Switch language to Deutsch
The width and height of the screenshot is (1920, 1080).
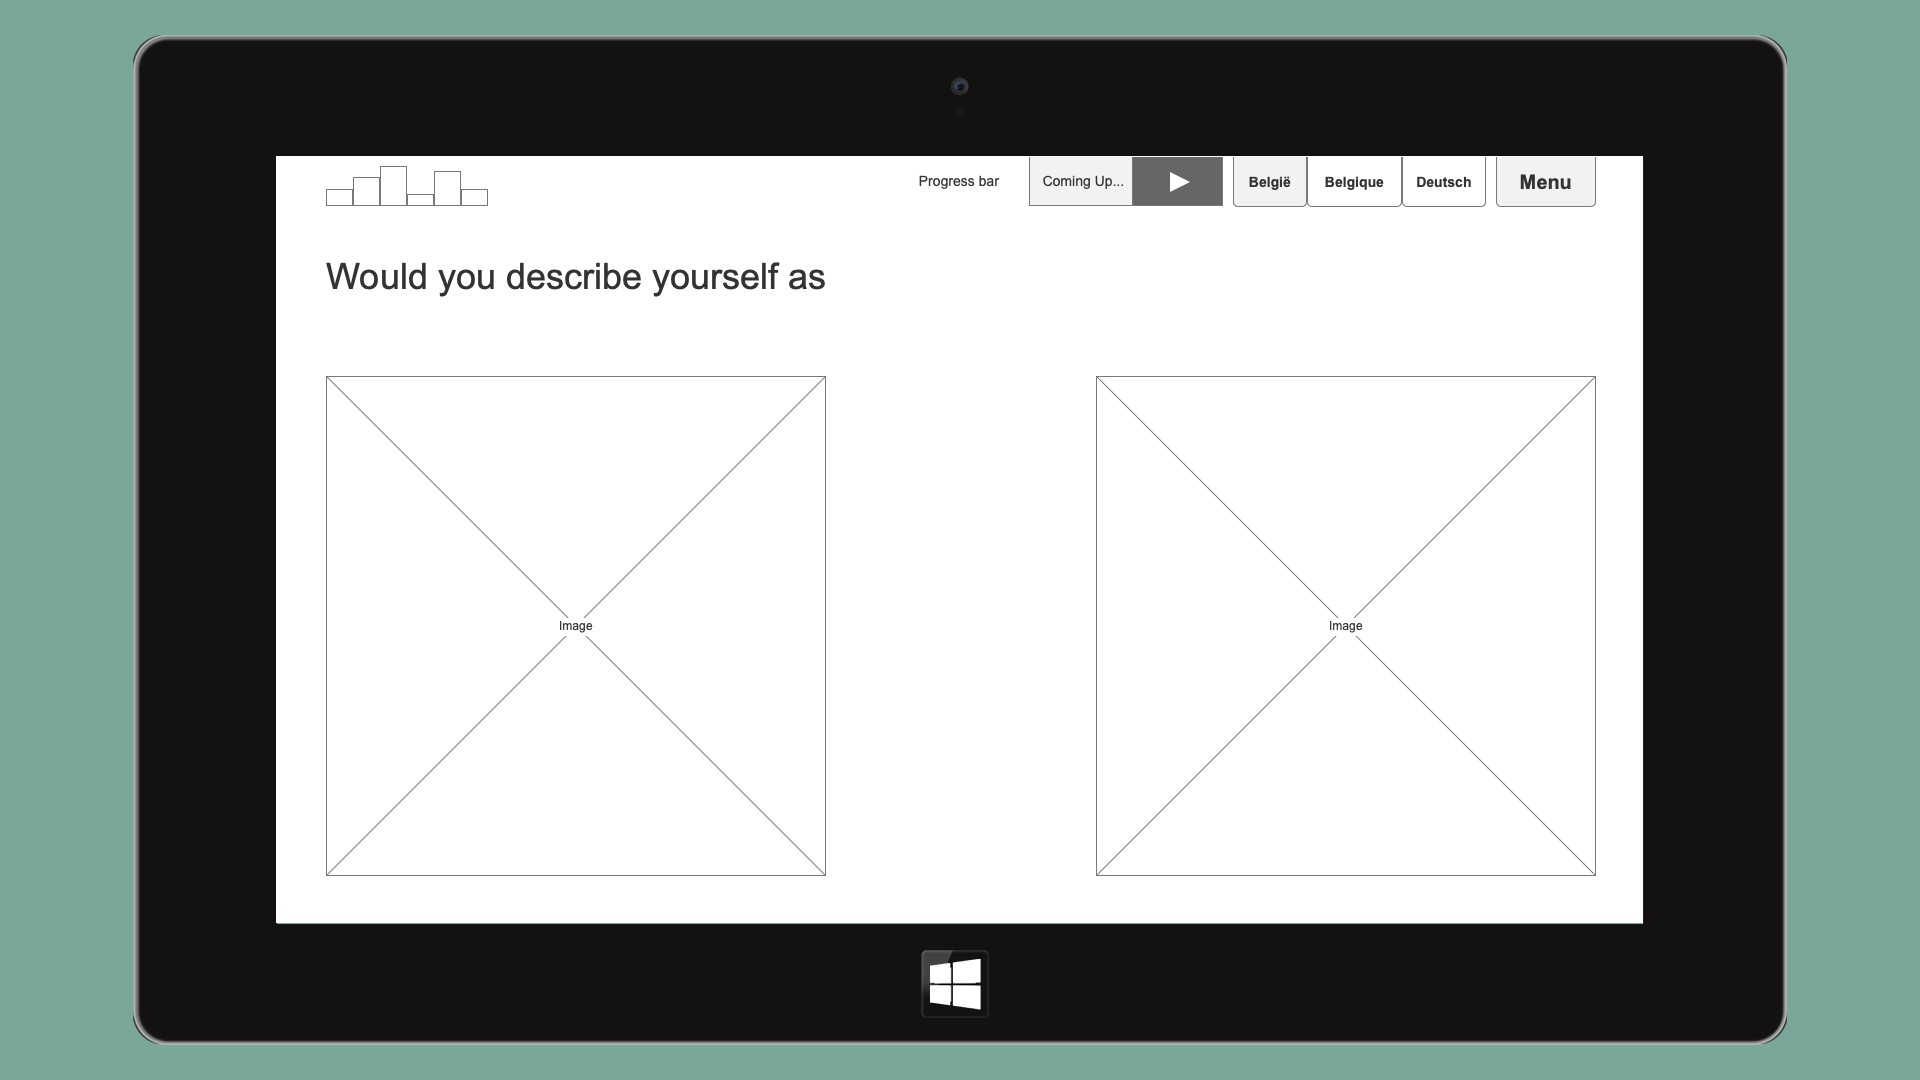[x=1443, y=182]
